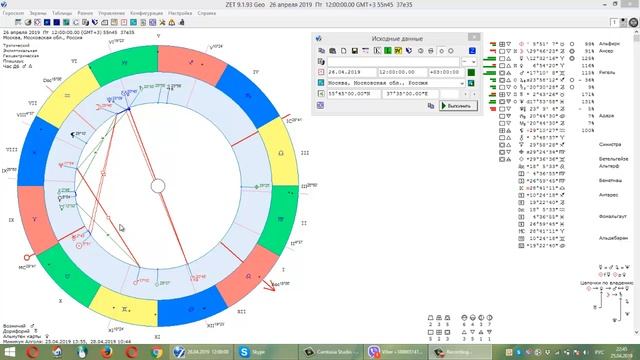The width and height of the screenshot is (640, 360).
Task: Close the Исходные данные dialog
Action: coord(474,37)
